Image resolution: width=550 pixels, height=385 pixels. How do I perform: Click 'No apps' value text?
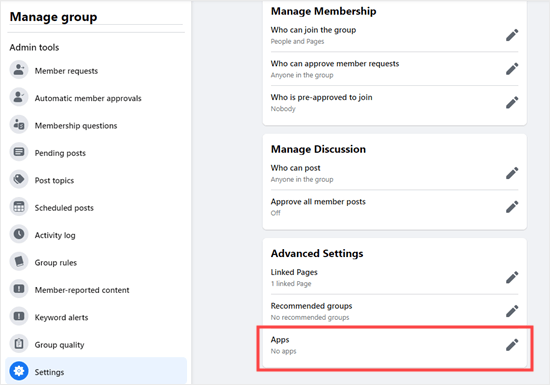(283, 351)
